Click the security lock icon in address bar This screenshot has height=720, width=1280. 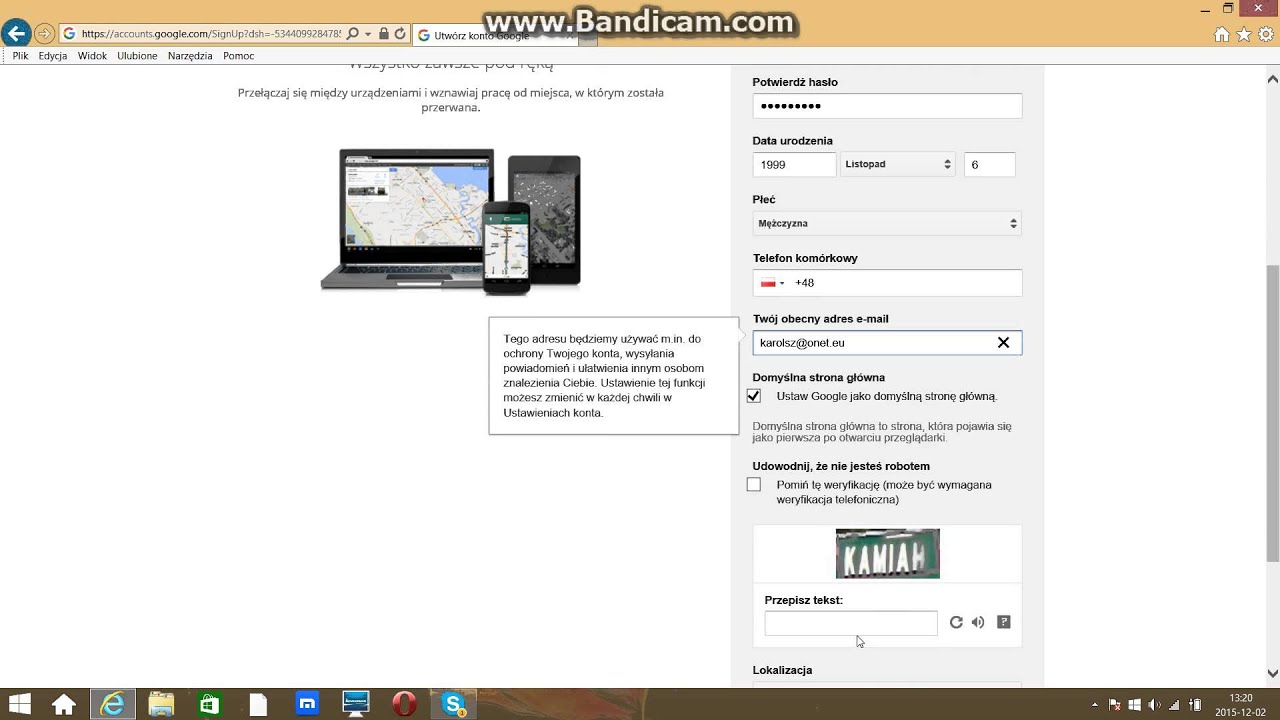click(x=384, y=34)
